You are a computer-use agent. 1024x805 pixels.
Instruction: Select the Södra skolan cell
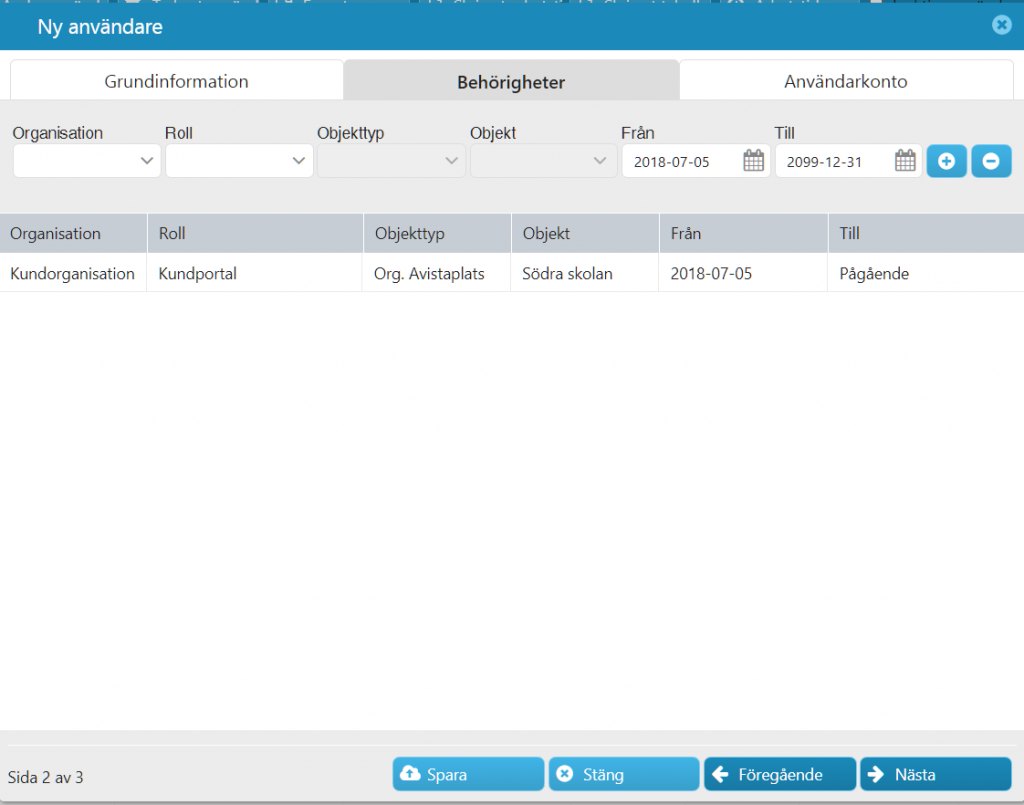(x=584, y=273)
